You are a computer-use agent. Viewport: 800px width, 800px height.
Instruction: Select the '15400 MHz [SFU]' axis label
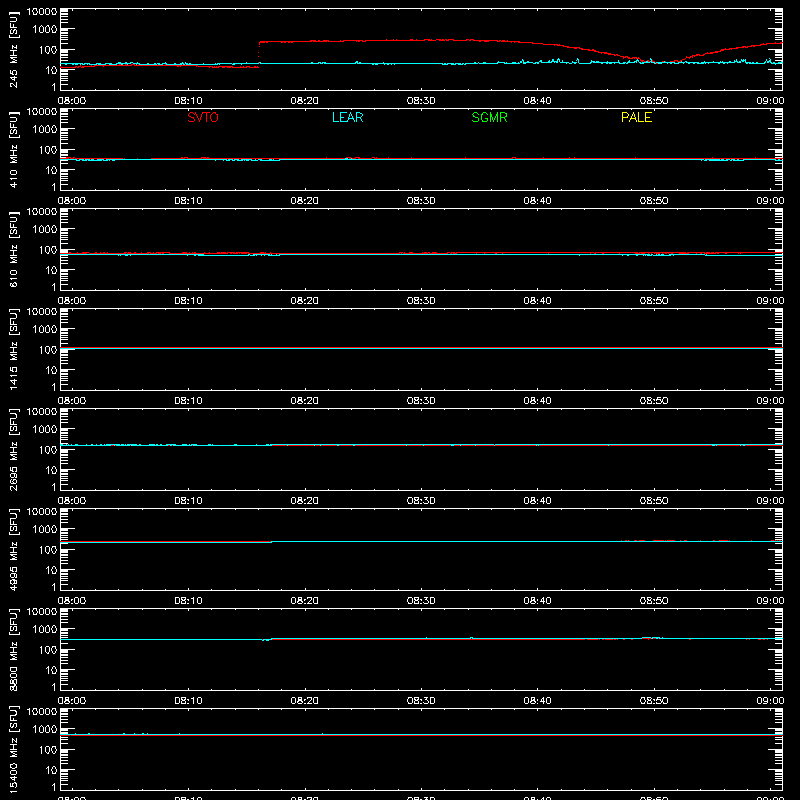pyautogui.click(x=13, y=749)
